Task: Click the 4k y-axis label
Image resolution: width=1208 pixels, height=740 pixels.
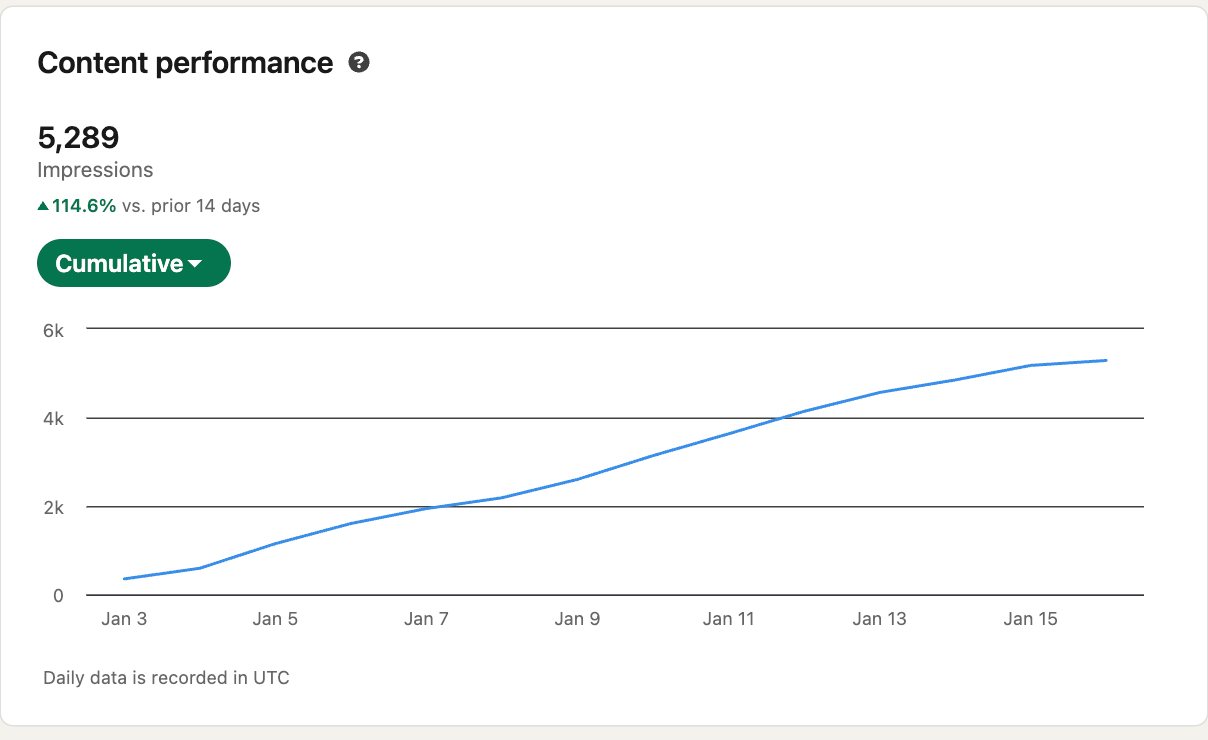Action: pos(52,419)
